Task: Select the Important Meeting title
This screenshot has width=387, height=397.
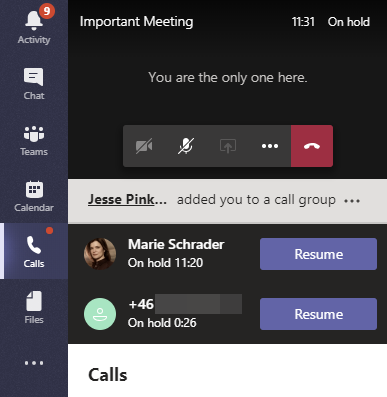Action: (136, 22)
